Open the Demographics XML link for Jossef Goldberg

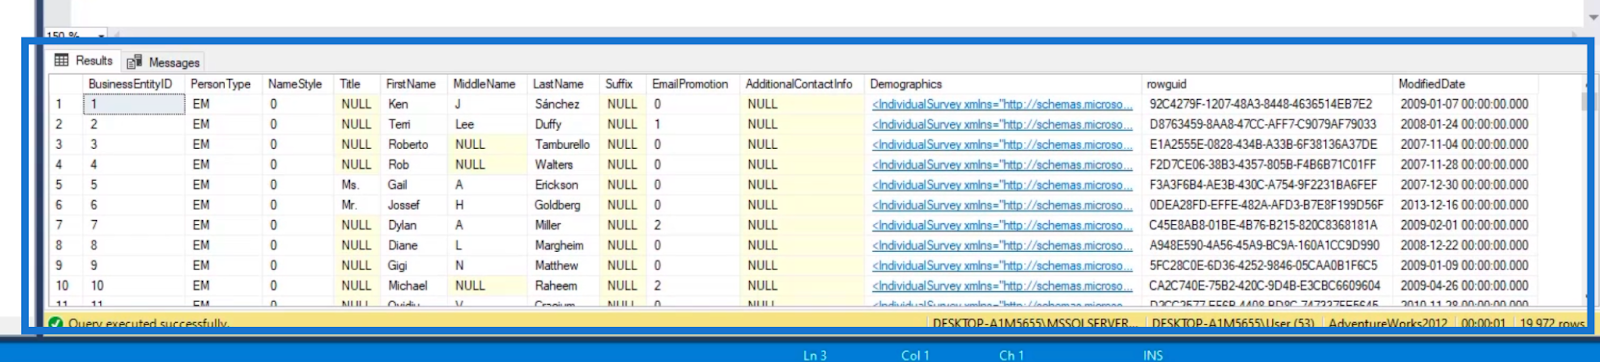pos(1002,205)
